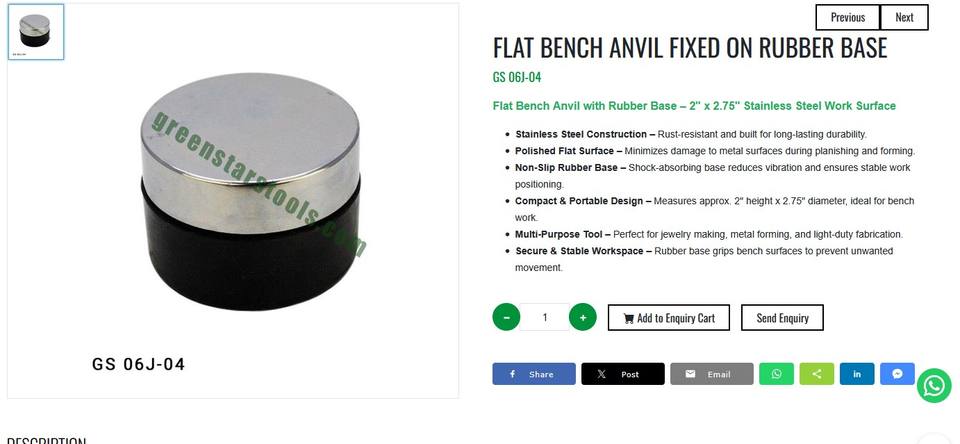Click the floating WhatsApp chat icon
Viewport: 960px width, 444px height.
click(934, 385)
